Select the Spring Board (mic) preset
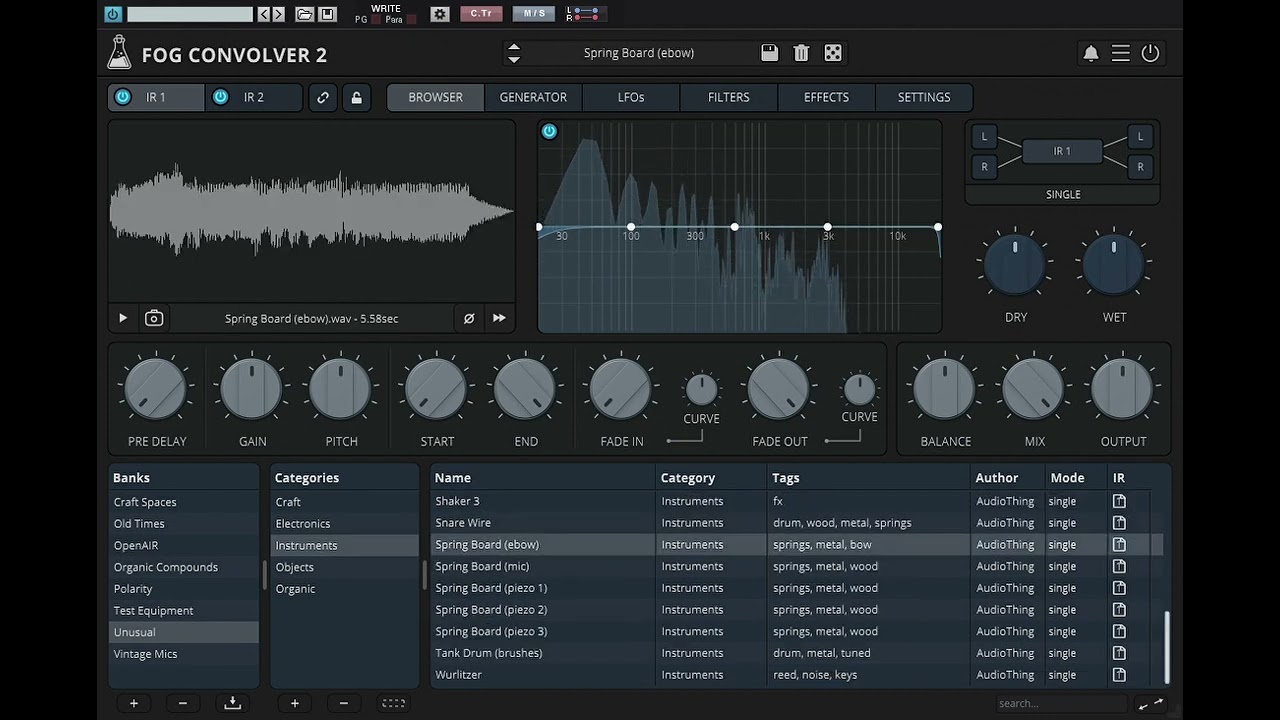The image size is (1280, 720). pyautogui.click(x=797, y=566)
